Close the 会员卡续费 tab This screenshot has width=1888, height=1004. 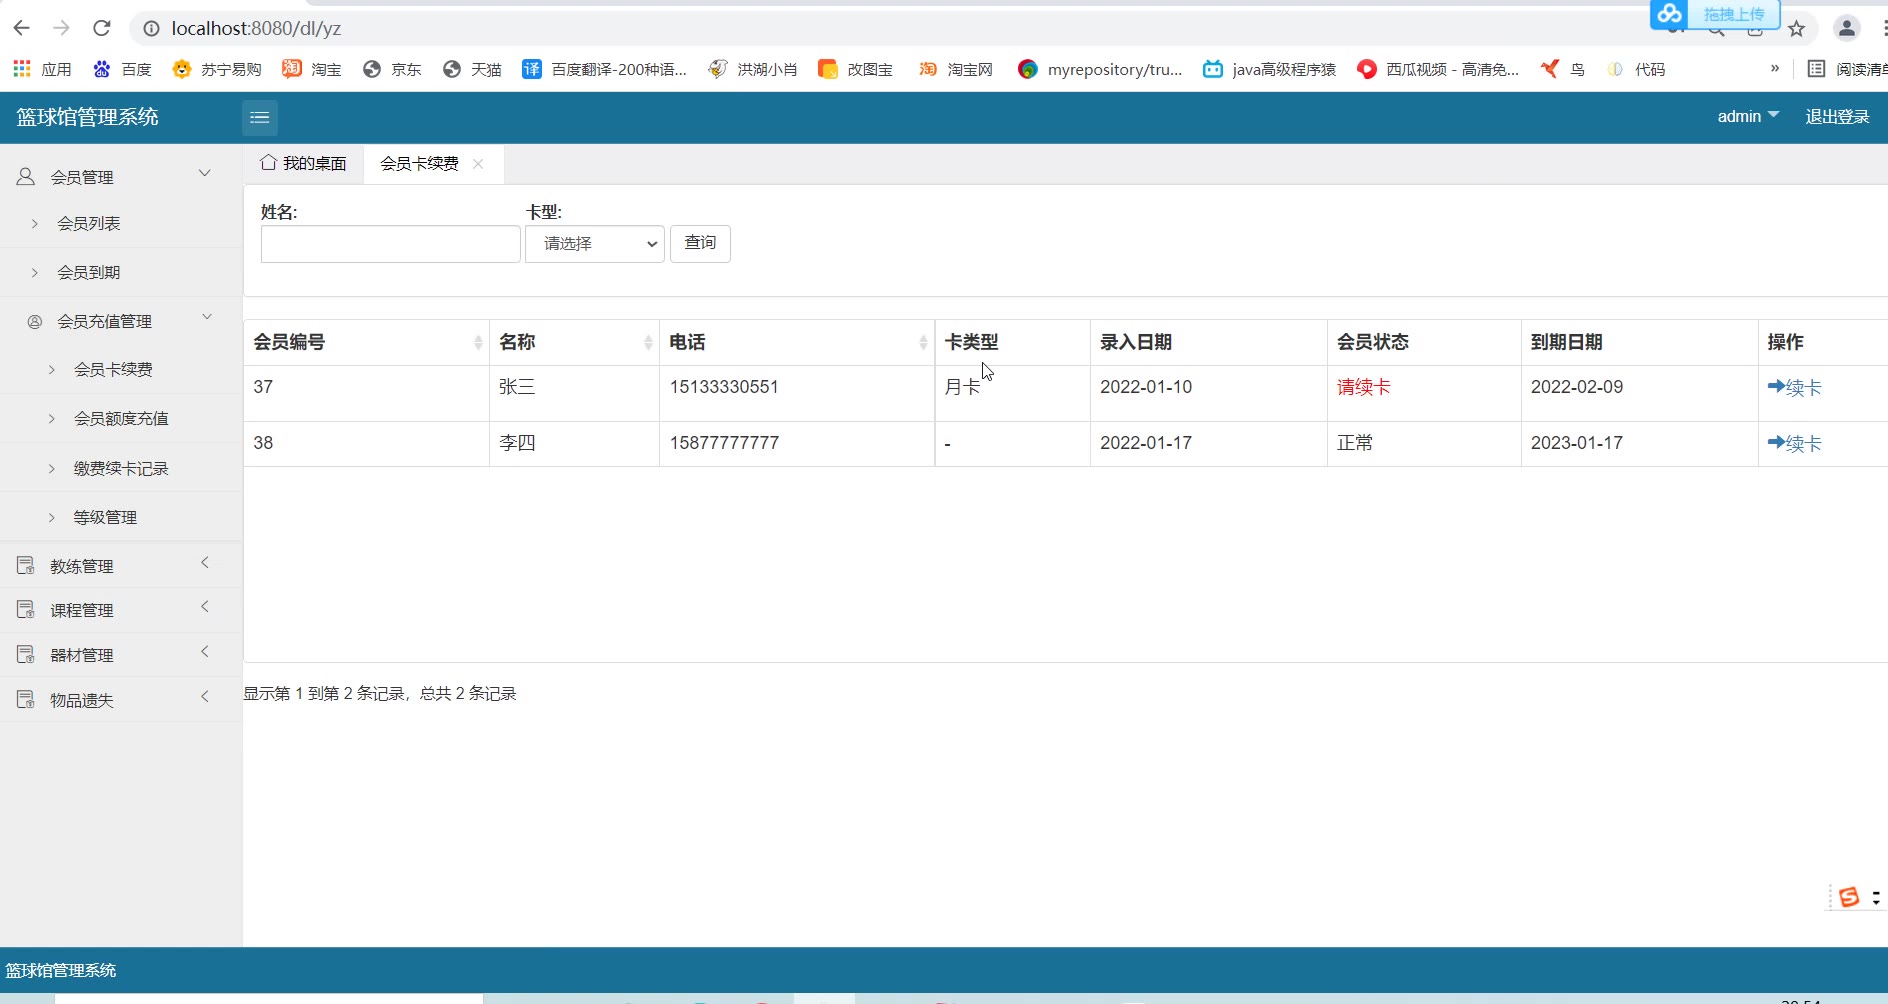coord(478,164)
